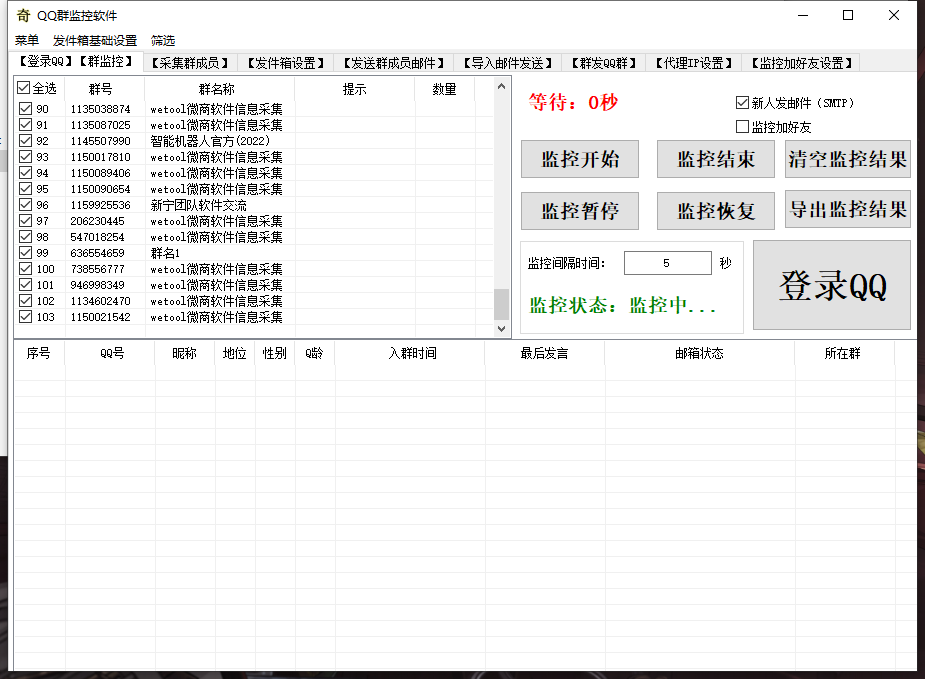Open 发件箱基础设置 menu
Viewport: 925px width, 679px height.
click(95, 40)
